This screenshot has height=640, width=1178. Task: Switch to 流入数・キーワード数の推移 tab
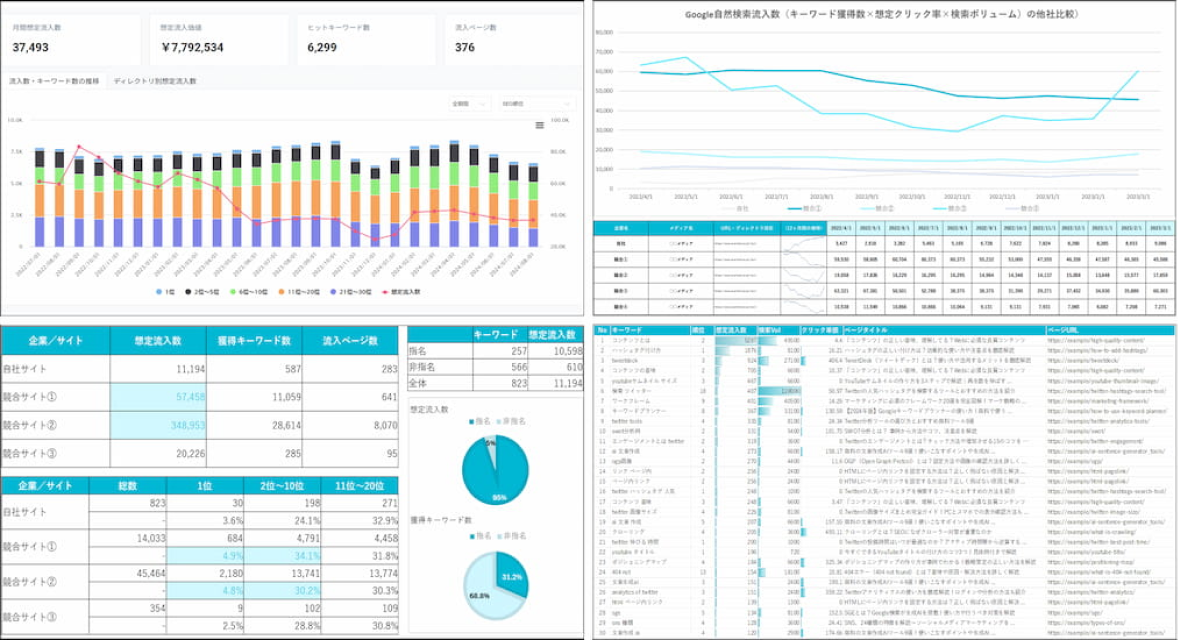tap(53, 80)
